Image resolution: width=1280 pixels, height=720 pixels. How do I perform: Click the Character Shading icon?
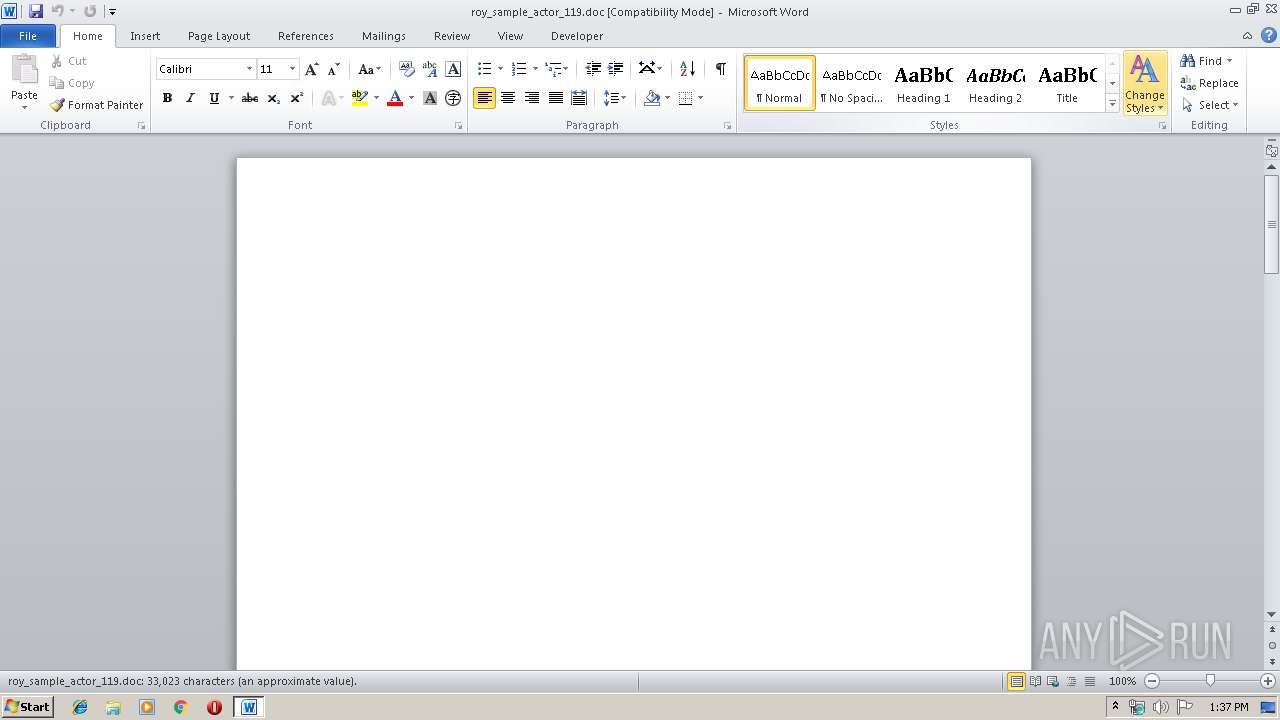(x=430, y=98)
